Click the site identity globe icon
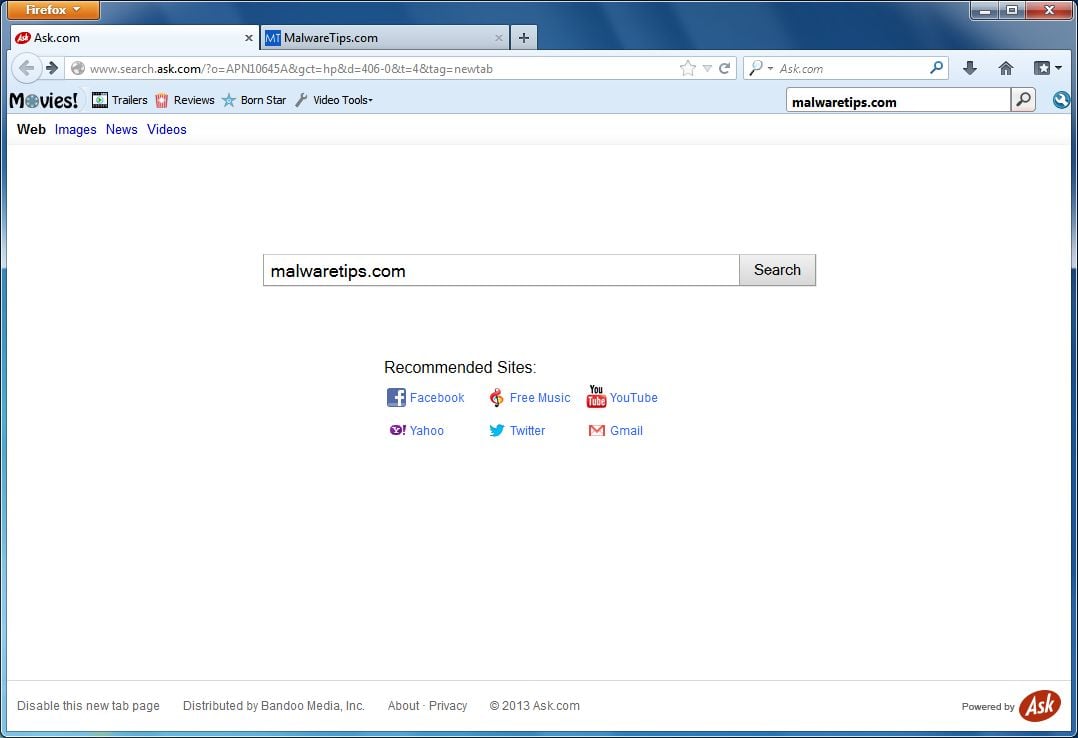 (78, 68)
